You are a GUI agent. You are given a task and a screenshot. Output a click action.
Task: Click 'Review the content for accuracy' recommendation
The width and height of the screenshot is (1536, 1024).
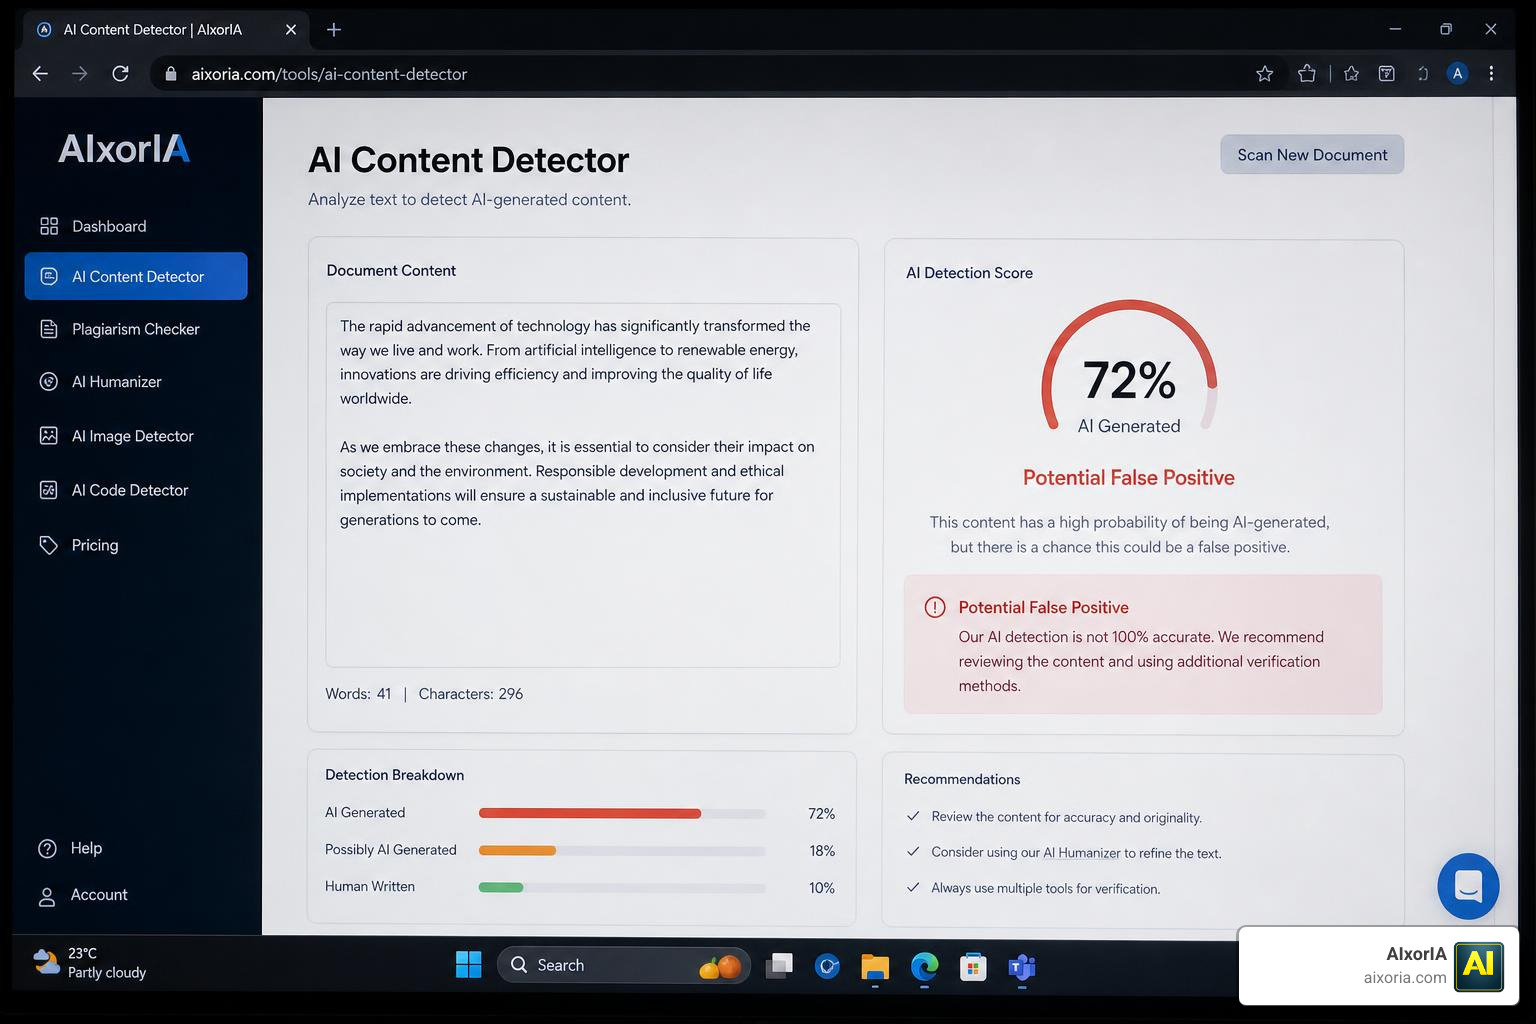1066,817
